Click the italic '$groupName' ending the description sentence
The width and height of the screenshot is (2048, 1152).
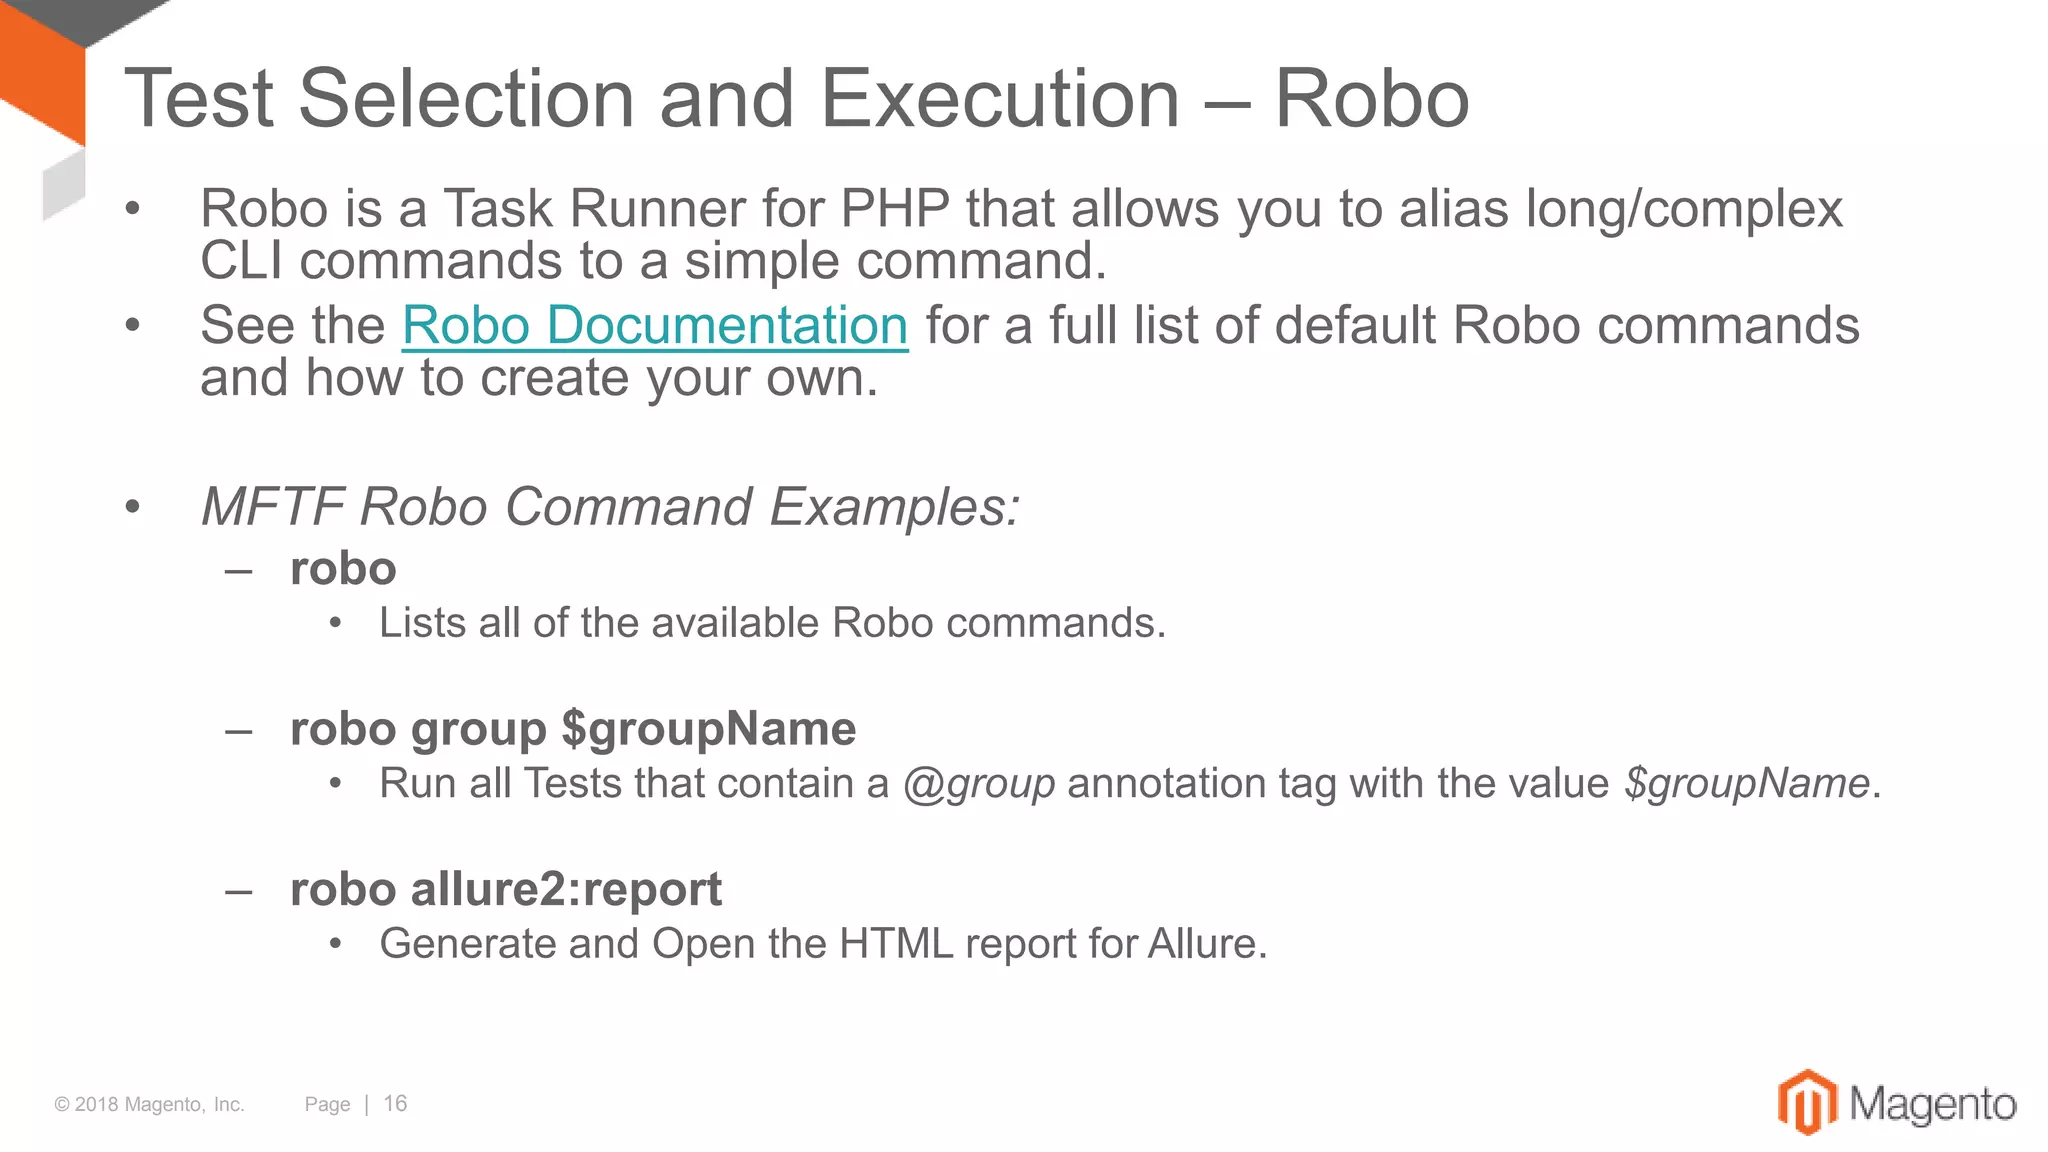[1746, 783]
